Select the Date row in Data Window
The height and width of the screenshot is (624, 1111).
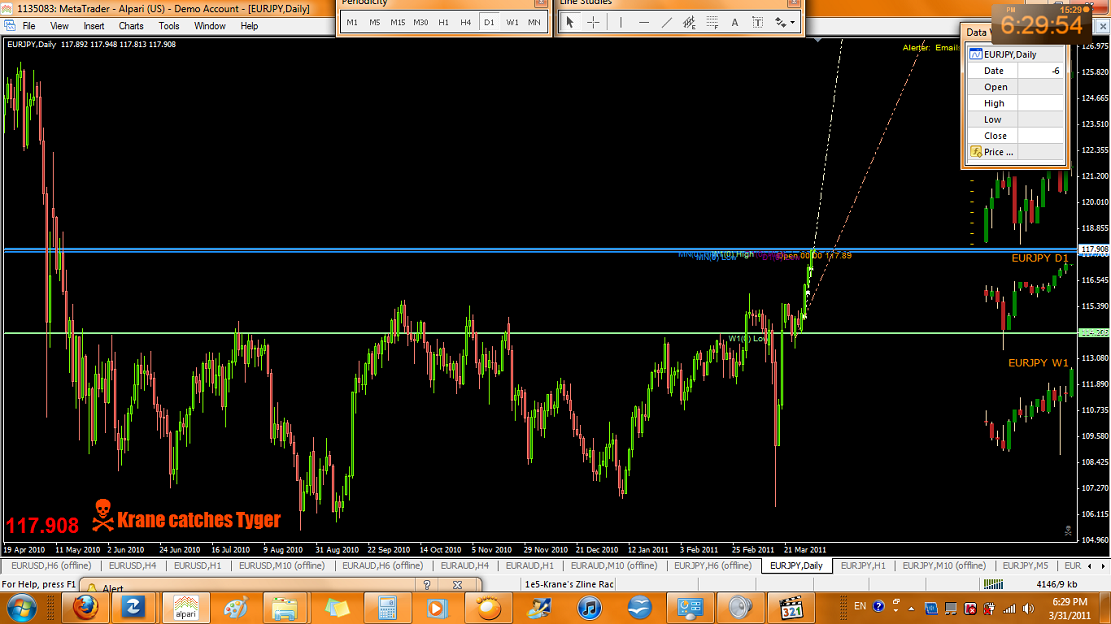[x=1016, y=71]
